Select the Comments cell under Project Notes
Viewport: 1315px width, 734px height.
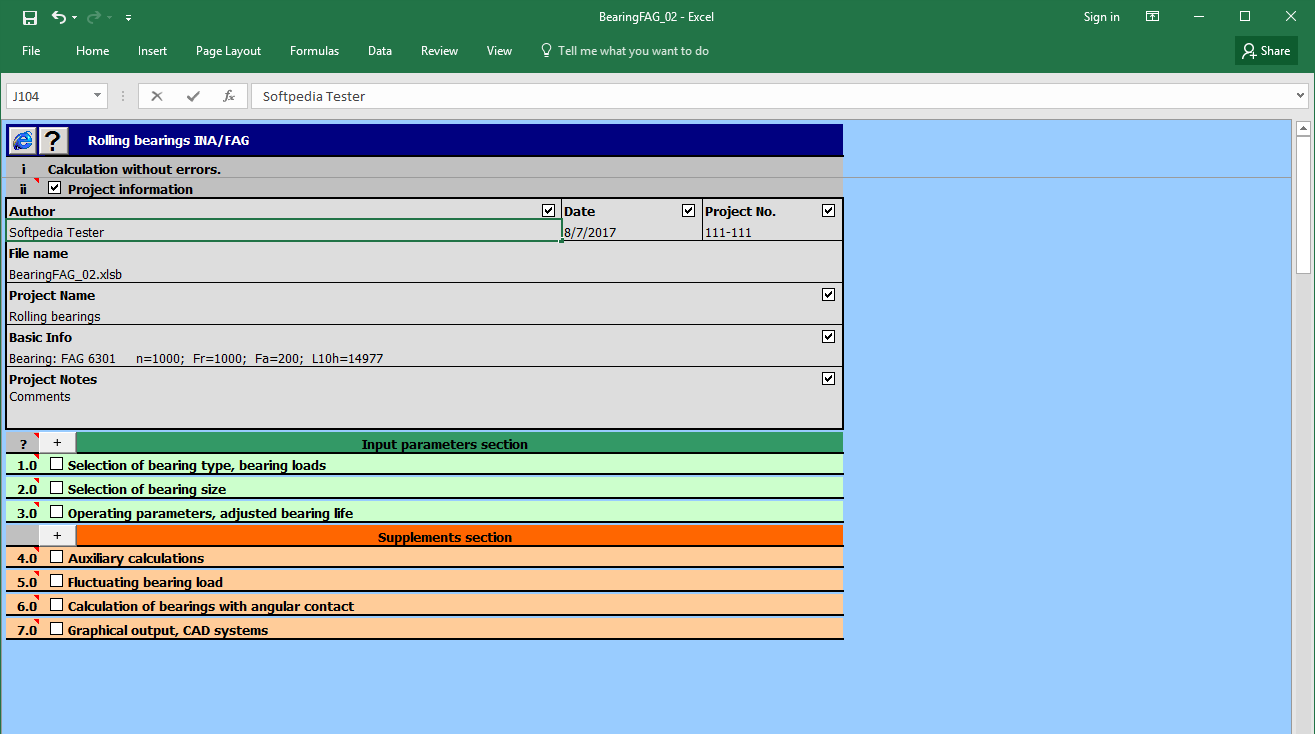point(424,408)
